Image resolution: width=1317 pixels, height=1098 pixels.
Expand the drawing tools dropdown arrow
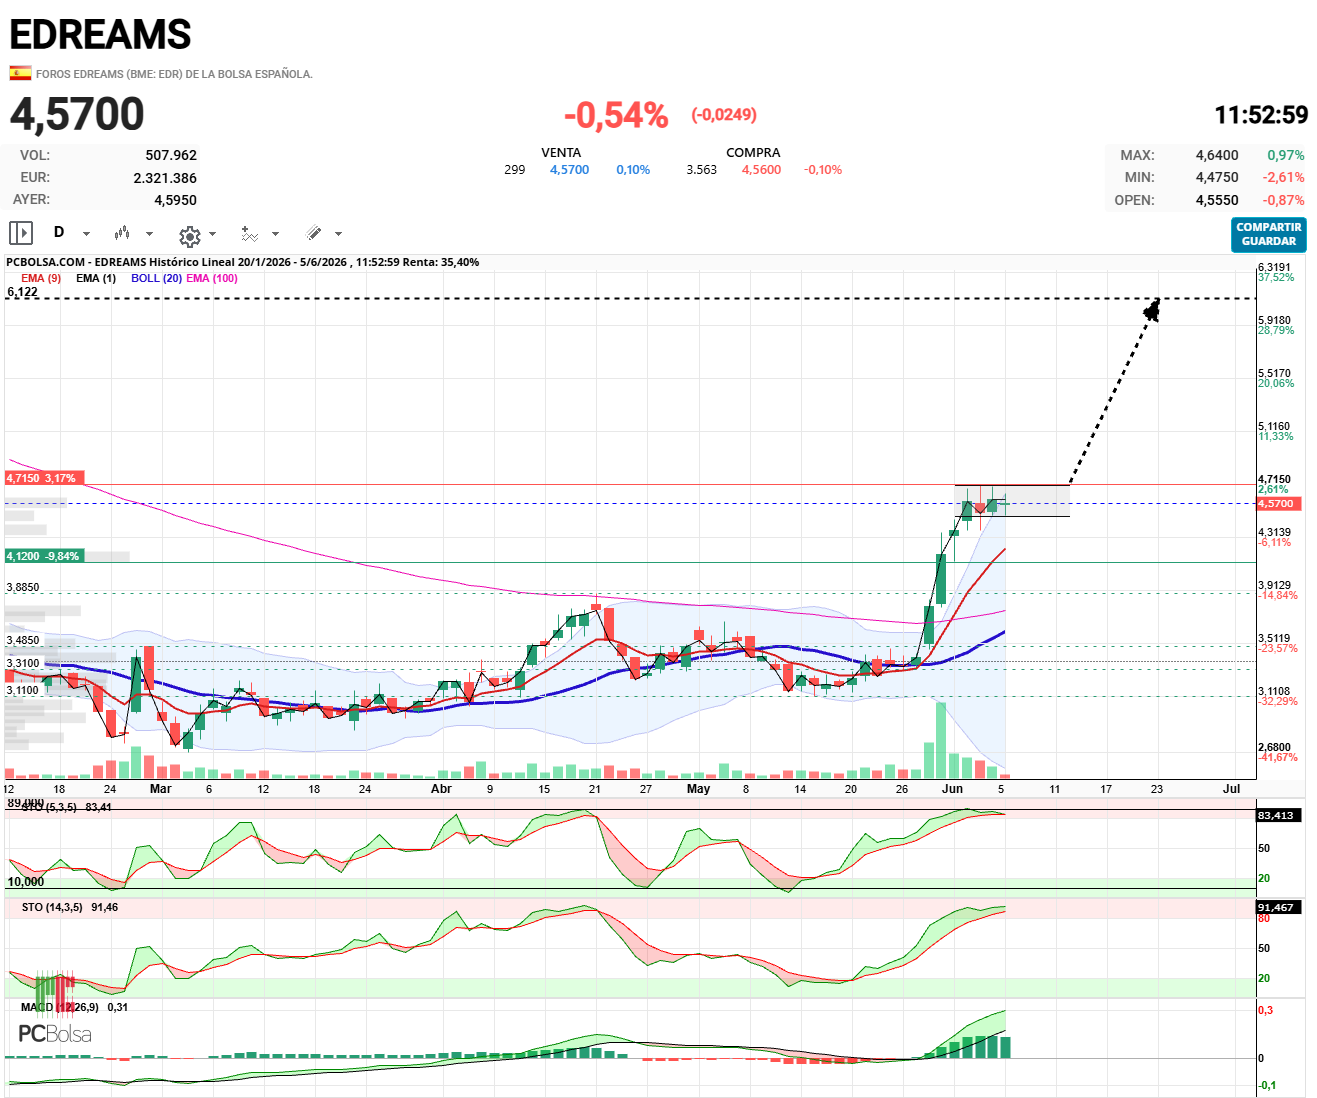pyautogui.click(x=338, y=234)
